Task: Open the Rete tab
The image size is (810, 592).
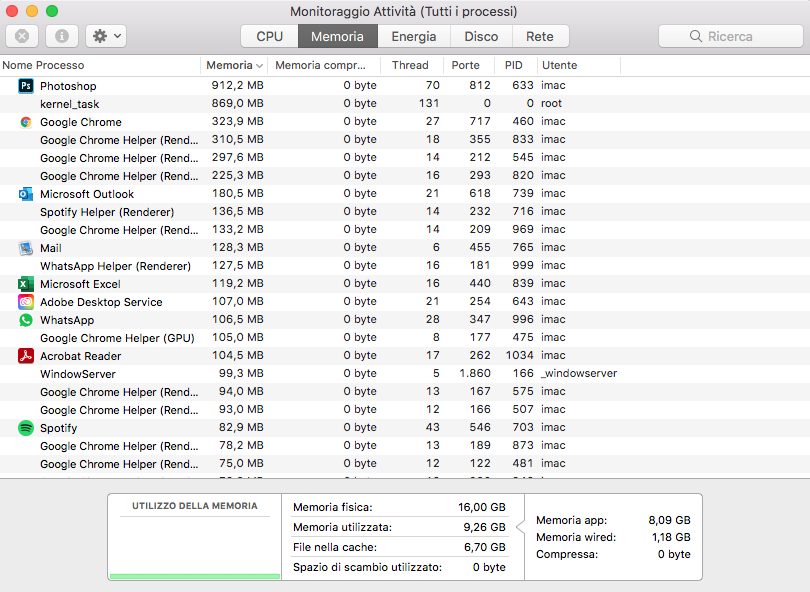Action: tap(540, 37)
